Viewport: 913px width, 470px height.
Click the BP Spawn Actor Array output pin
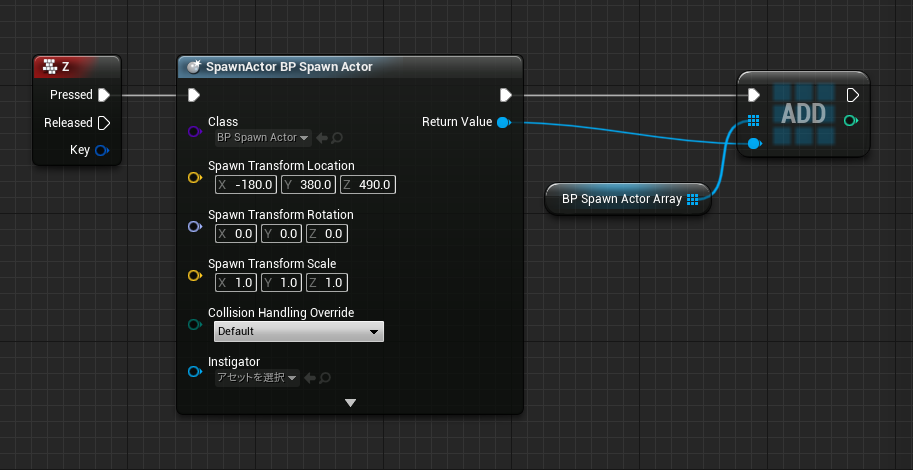click(692, 199)
